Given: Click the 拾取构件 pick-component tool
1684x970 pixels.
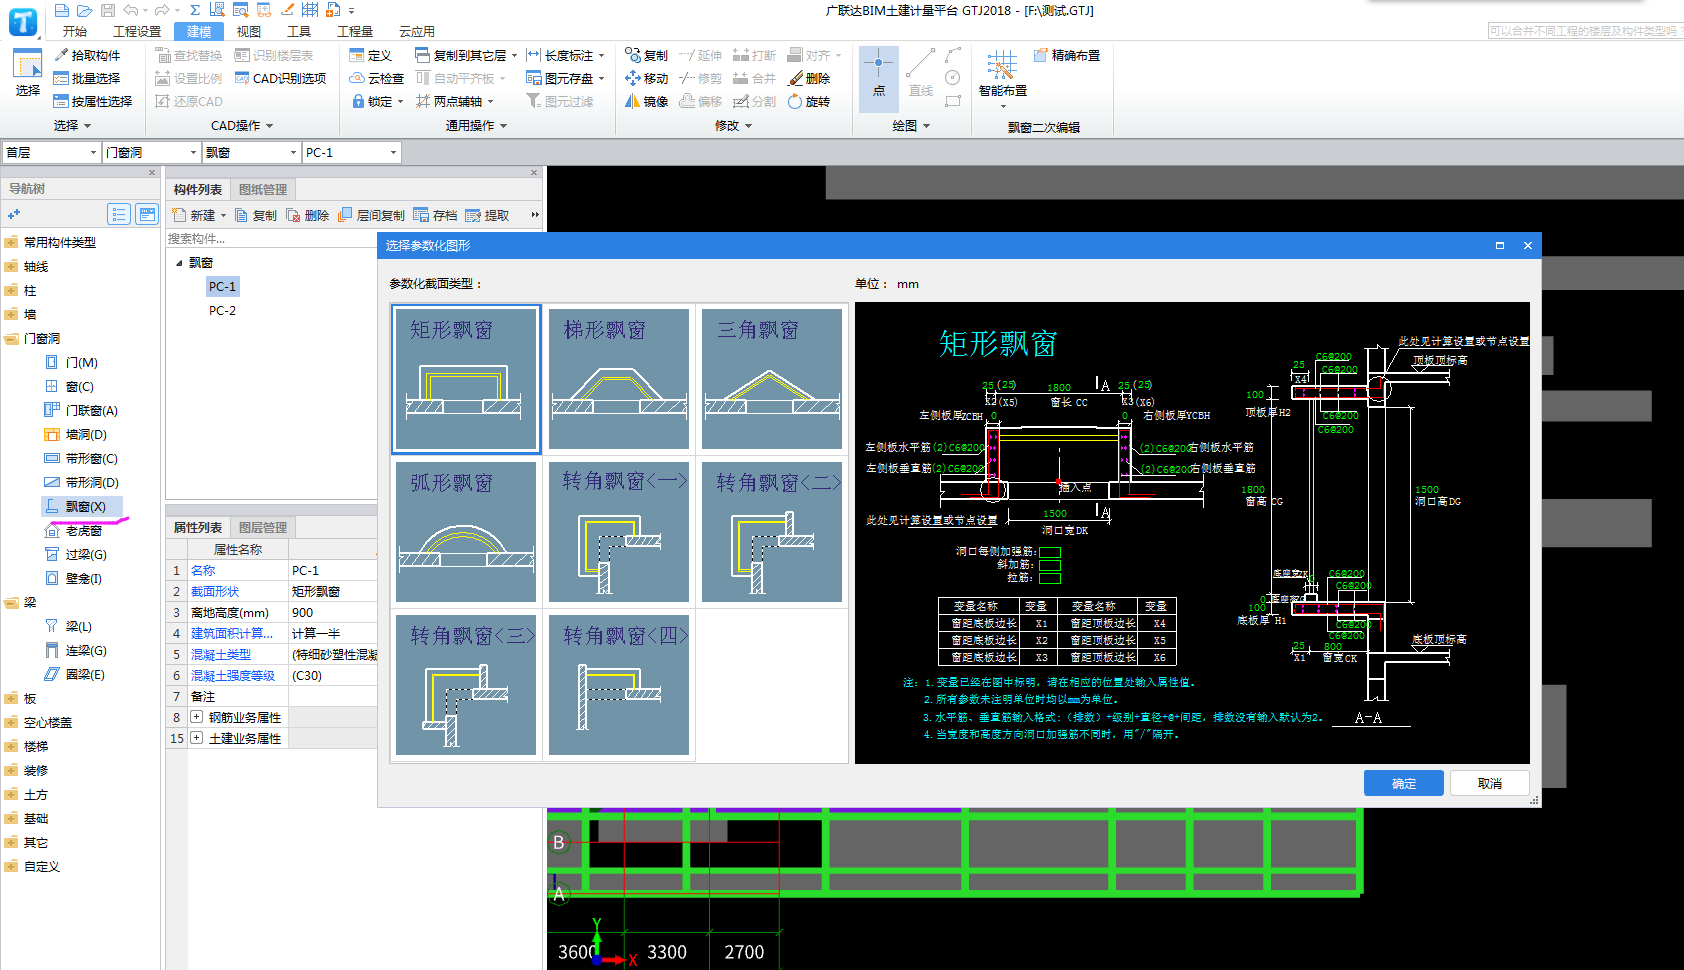Looking at the screenshot, I should click(x=87, y=55).
